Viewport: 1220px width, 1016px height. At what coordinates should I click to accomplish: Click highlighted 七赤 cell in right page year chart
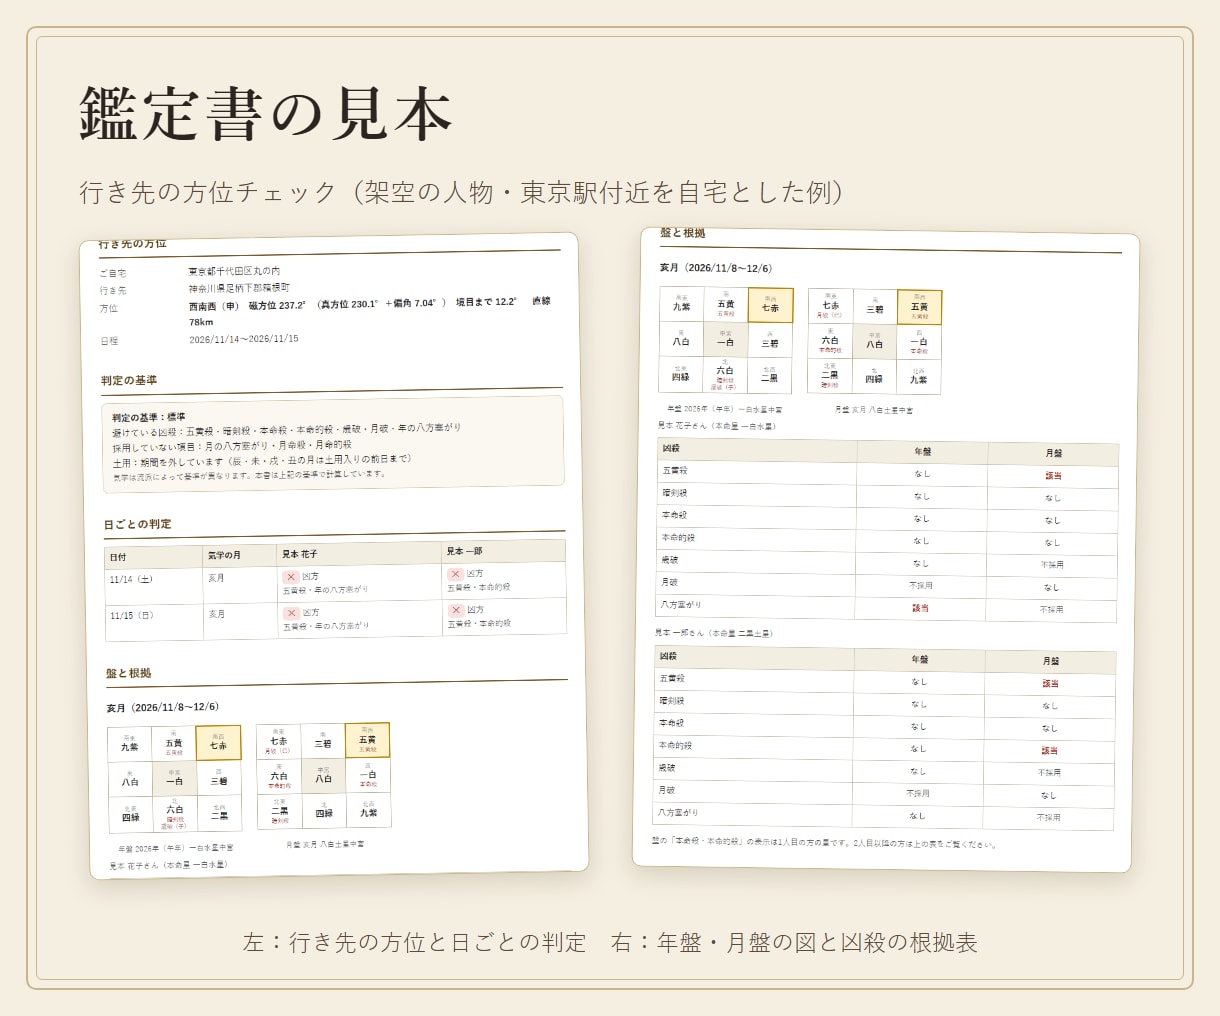770,306
